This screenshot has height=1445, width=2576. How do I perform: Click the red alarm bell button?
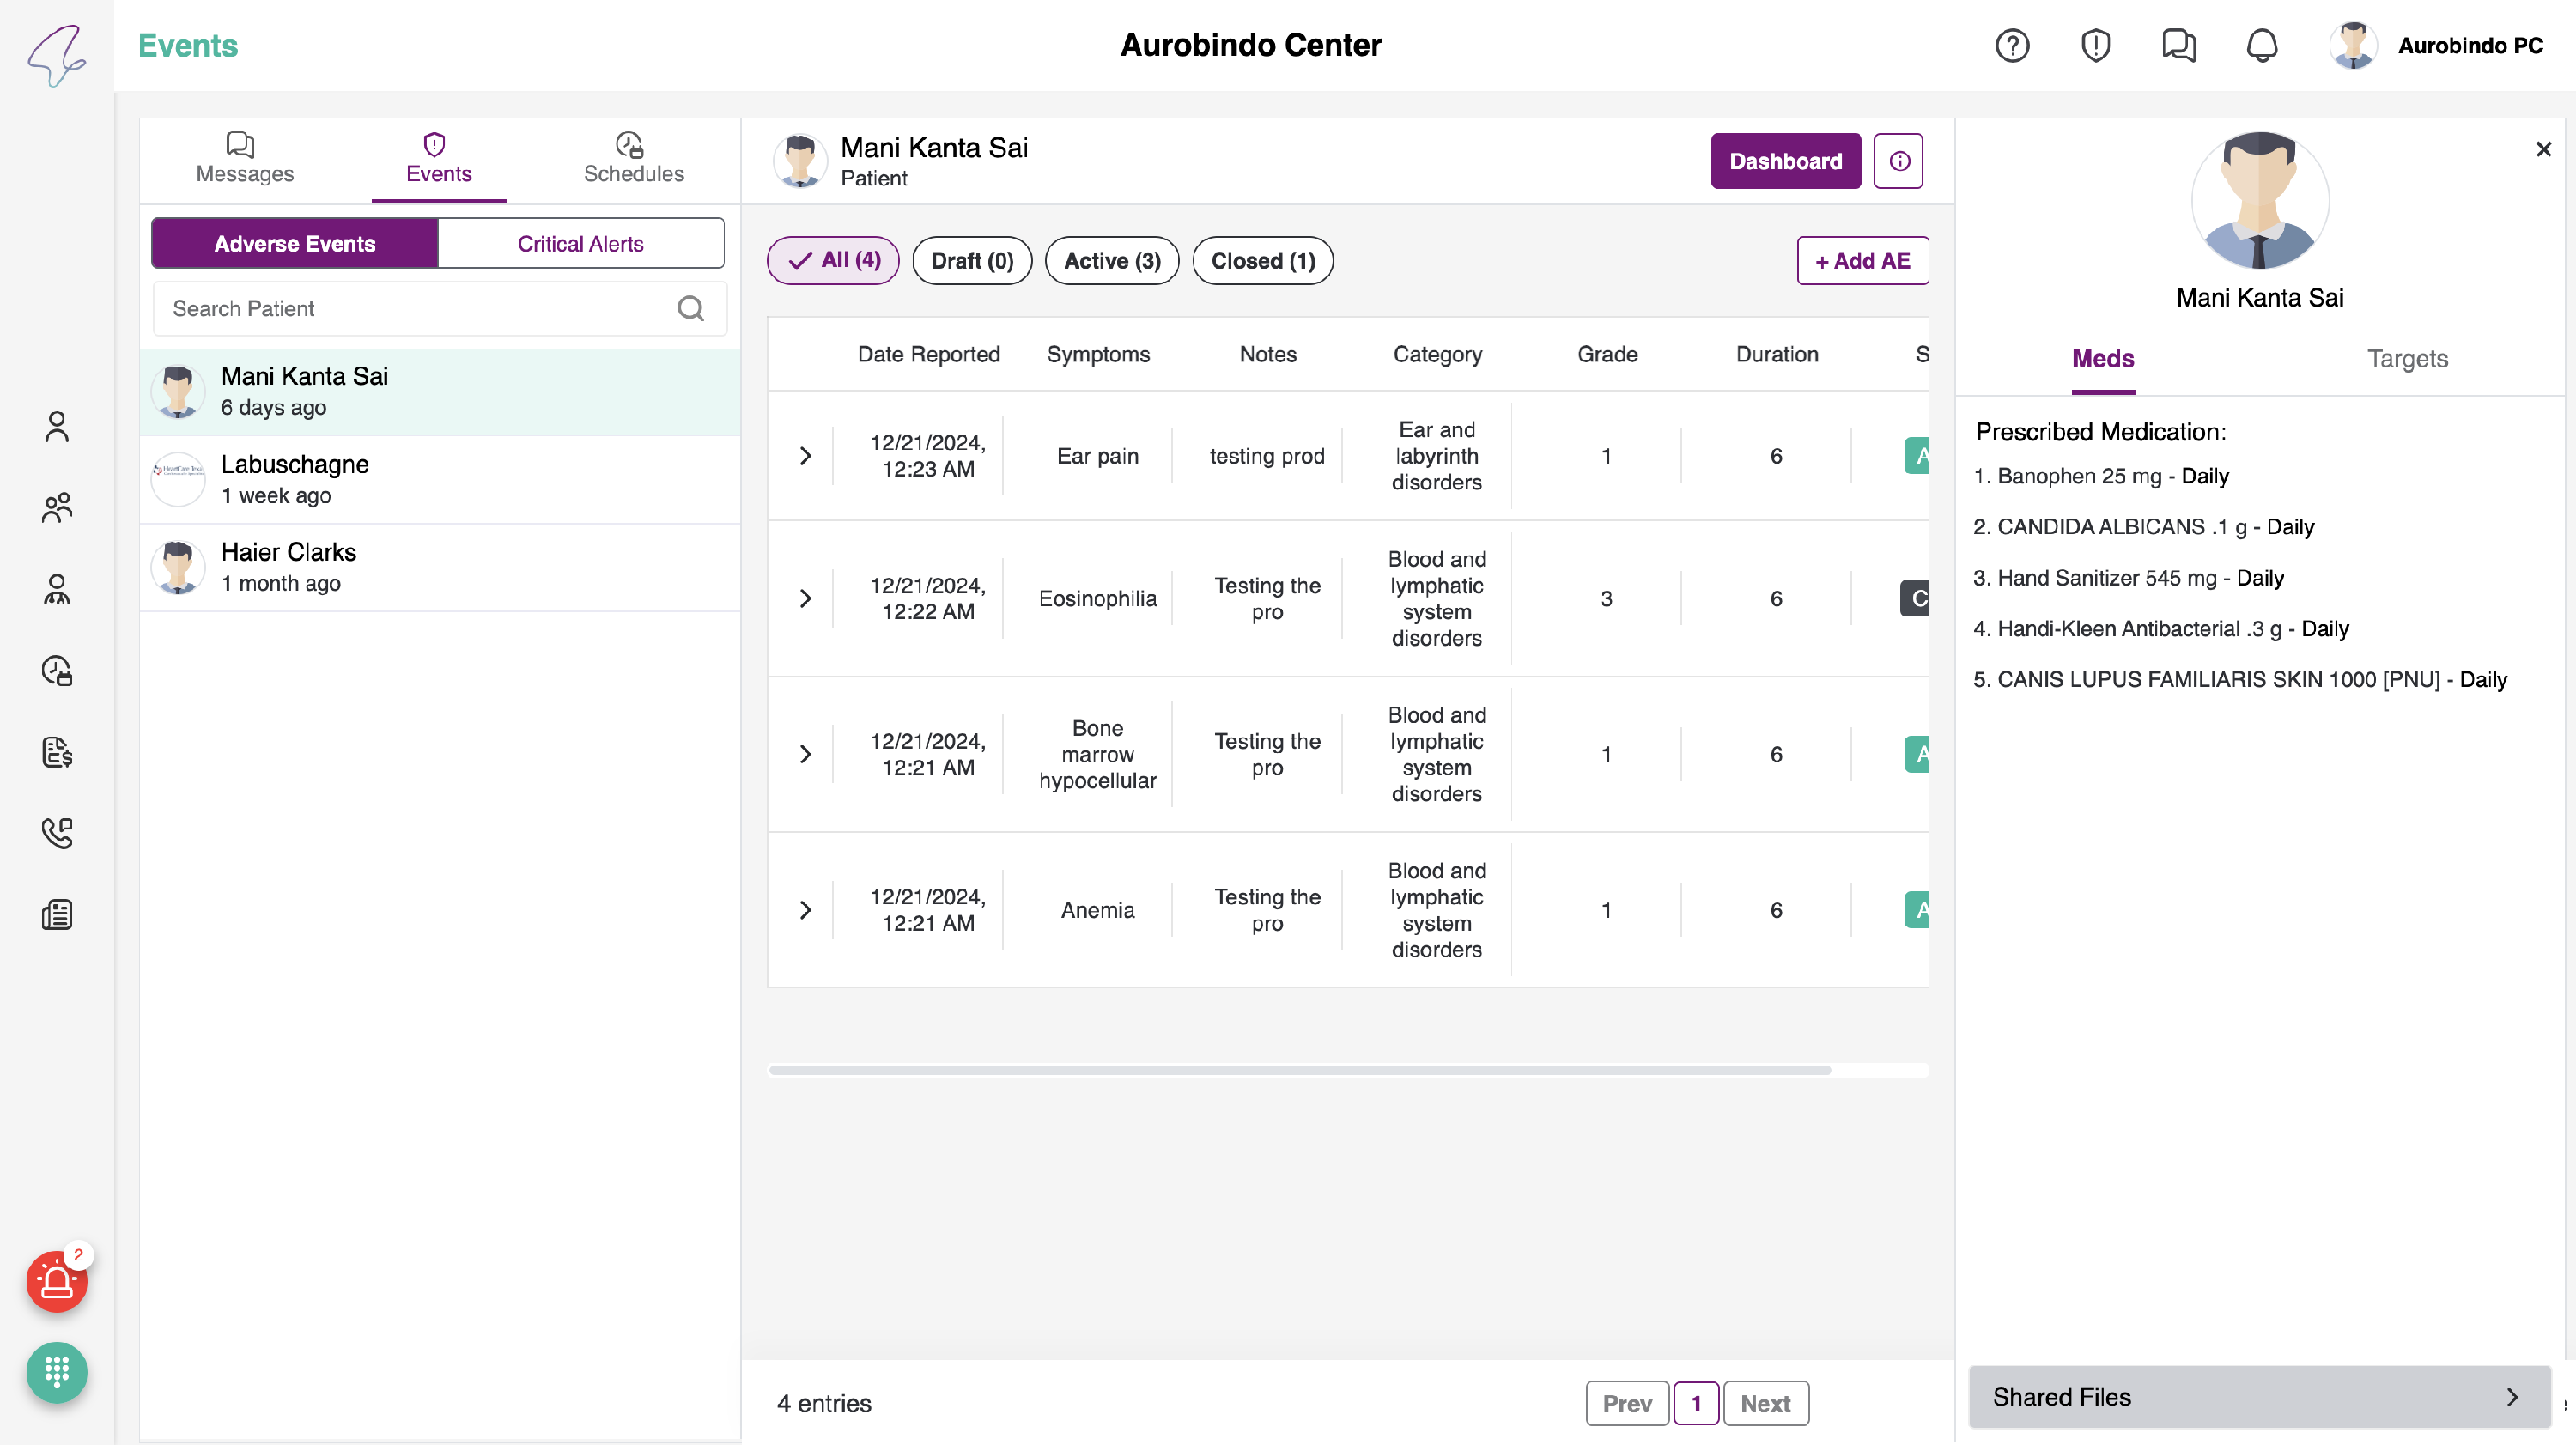[x=57, y=1281]
